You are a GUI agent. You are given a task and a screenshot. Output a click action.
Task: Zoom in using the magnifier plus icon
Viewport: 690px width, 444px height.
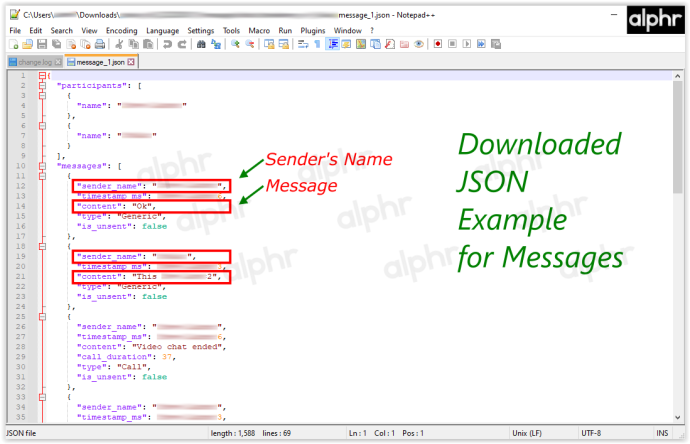point(235,44)
